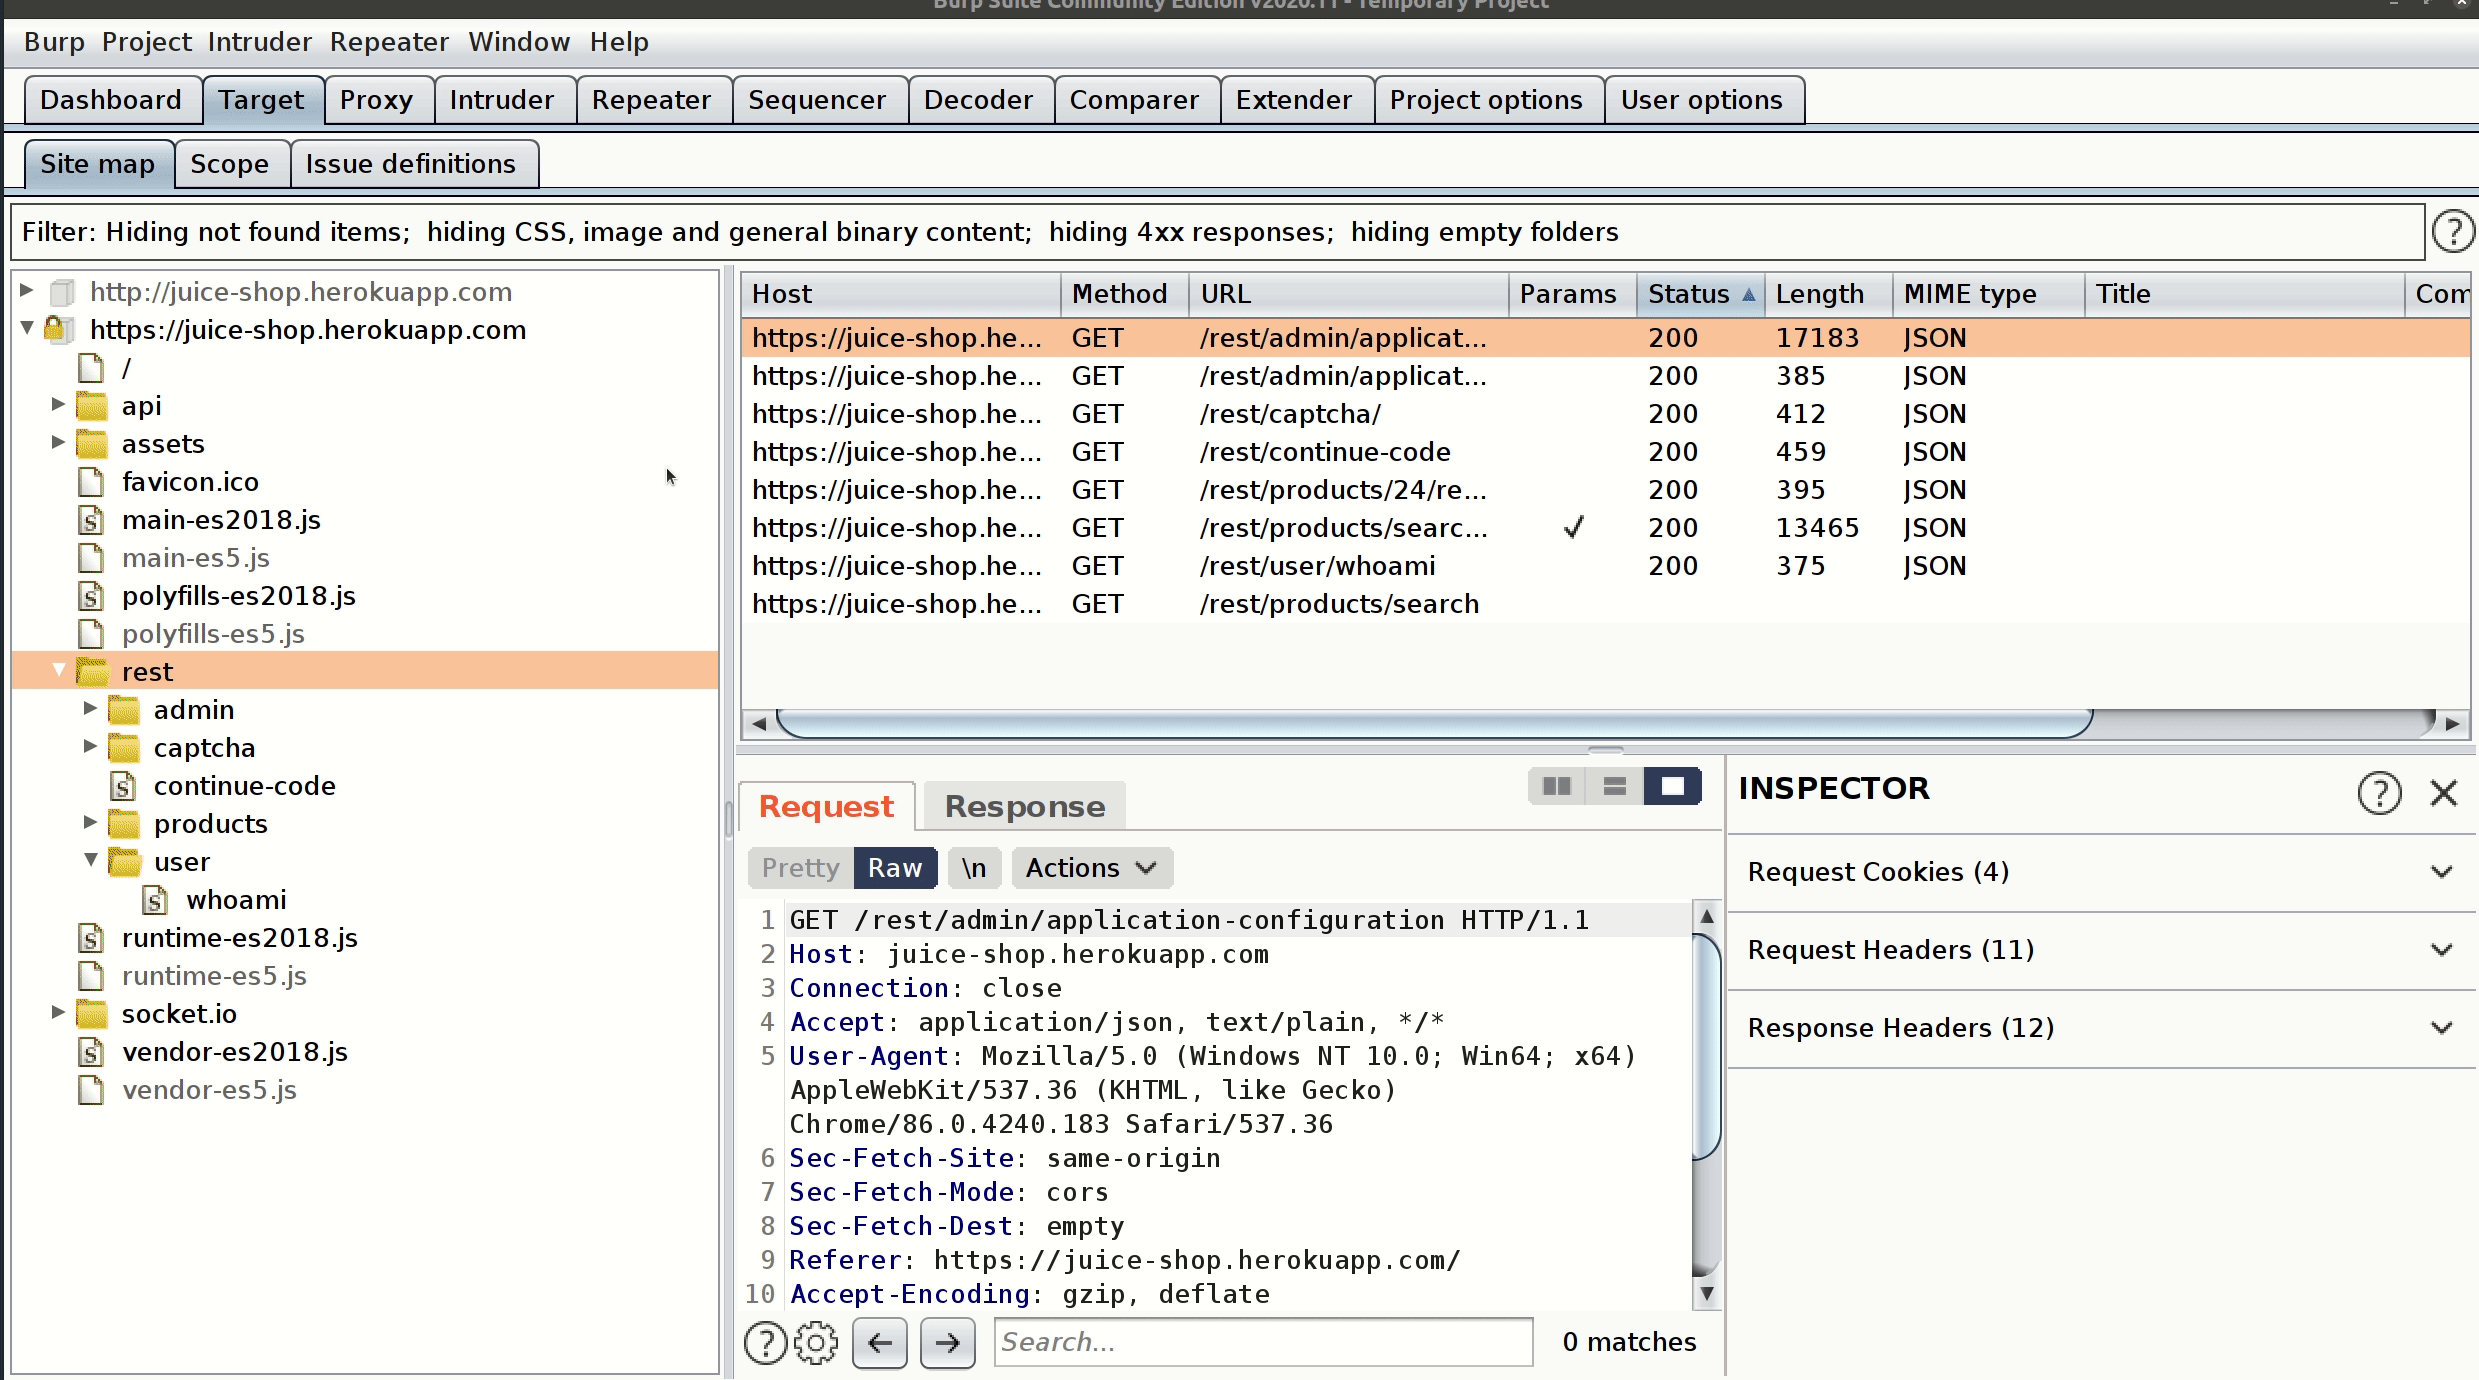
Task: Open the Help menu
Action: click(x=619, y=42)
